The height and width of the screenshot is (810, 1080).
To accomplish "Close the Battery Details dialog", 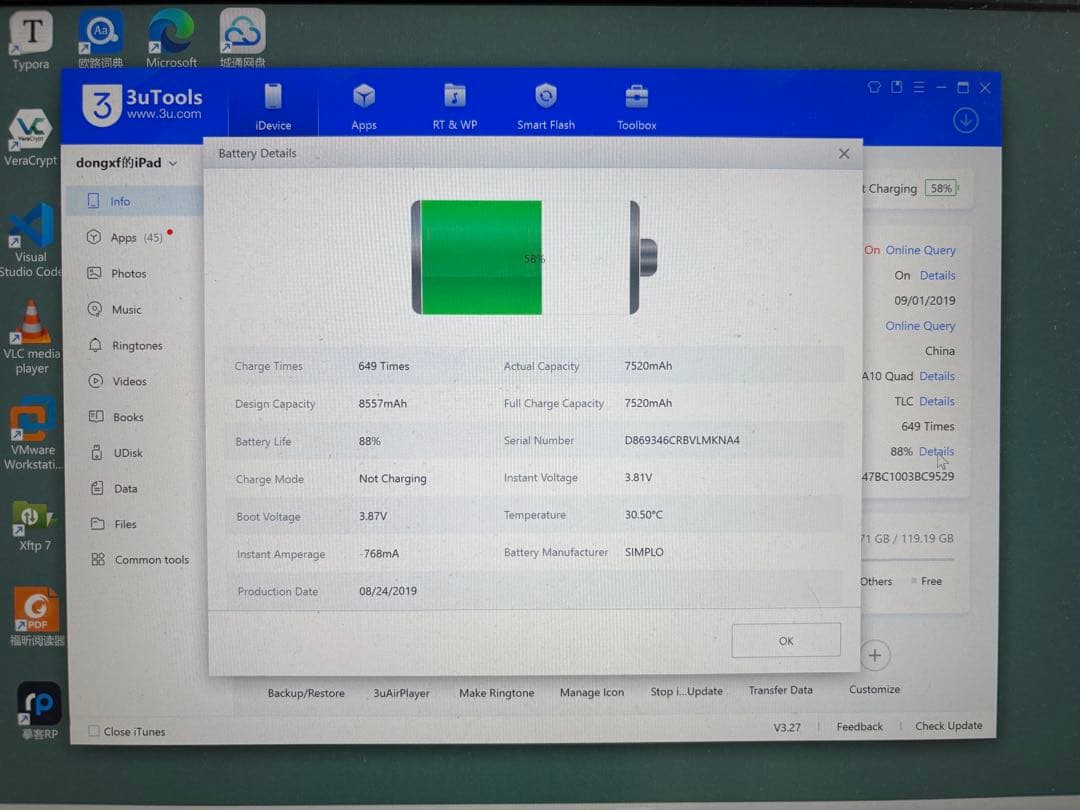I will coord(844,154).
